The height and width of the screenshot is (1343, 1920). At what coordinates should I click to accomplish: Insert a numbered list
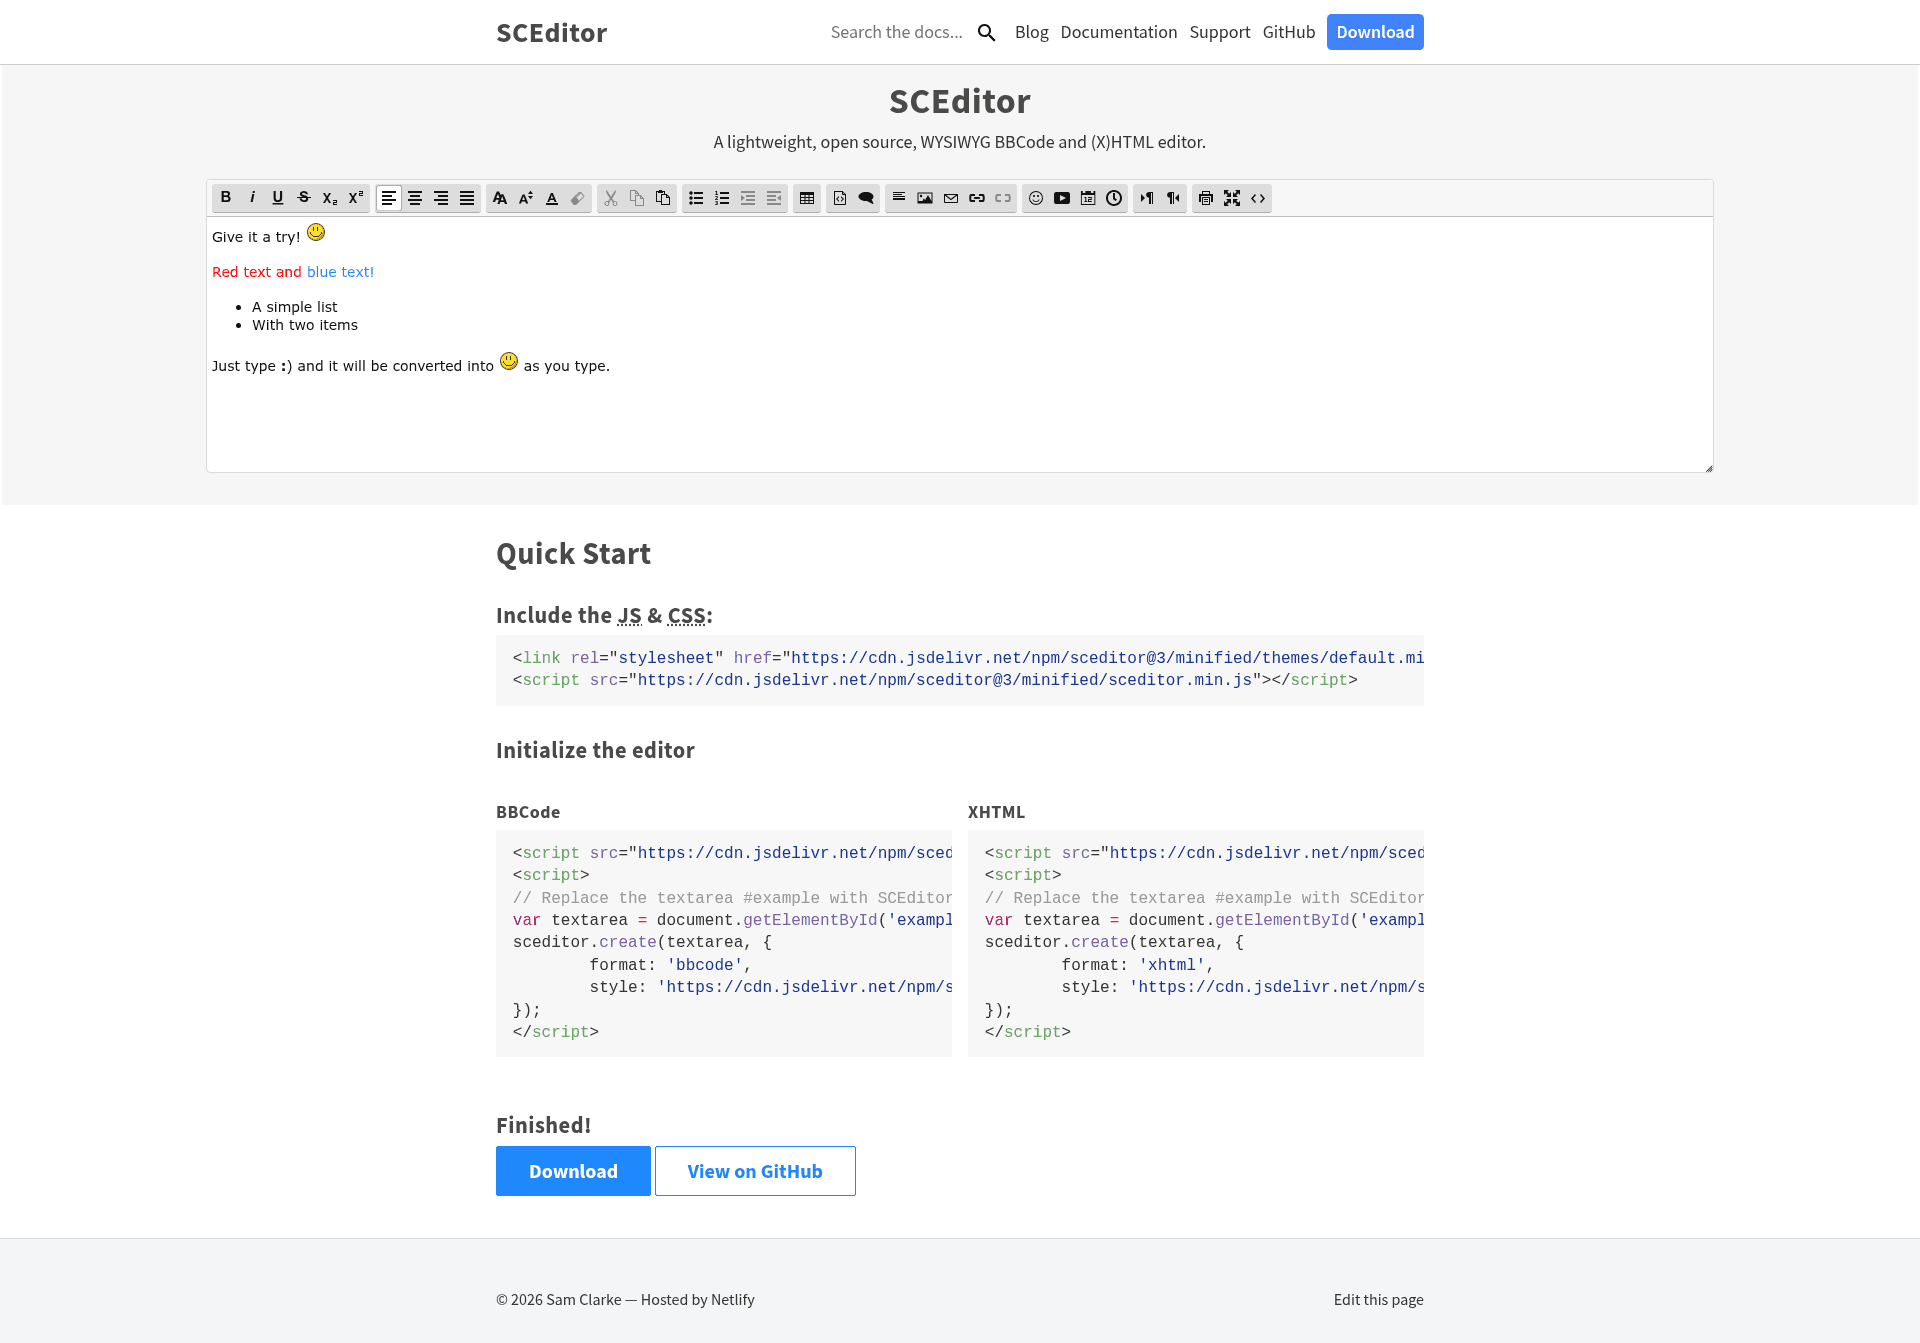pos(722,198)
